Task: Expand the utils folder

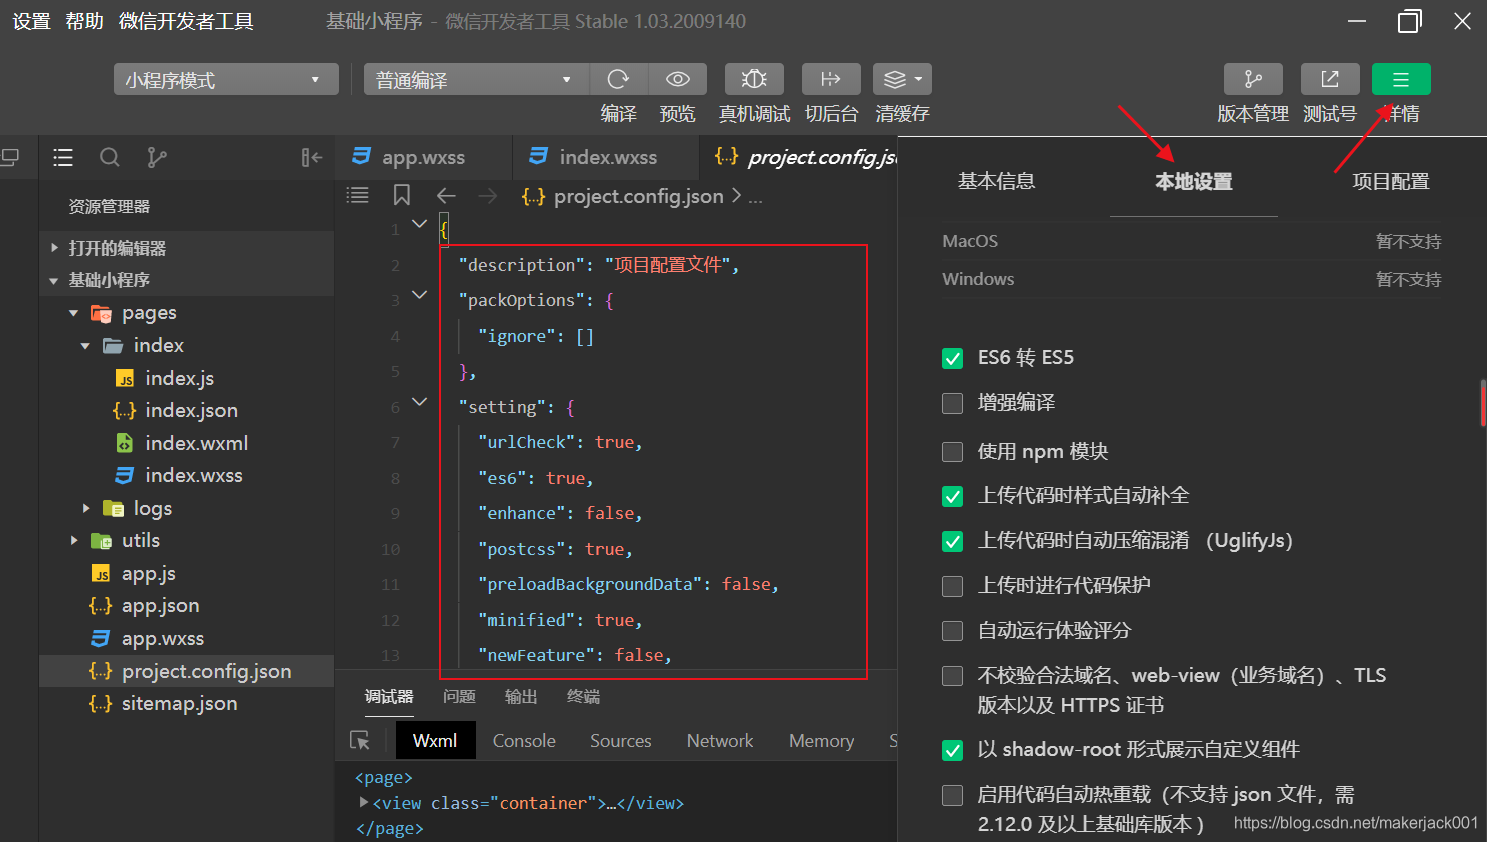Action: pos(74,541)
